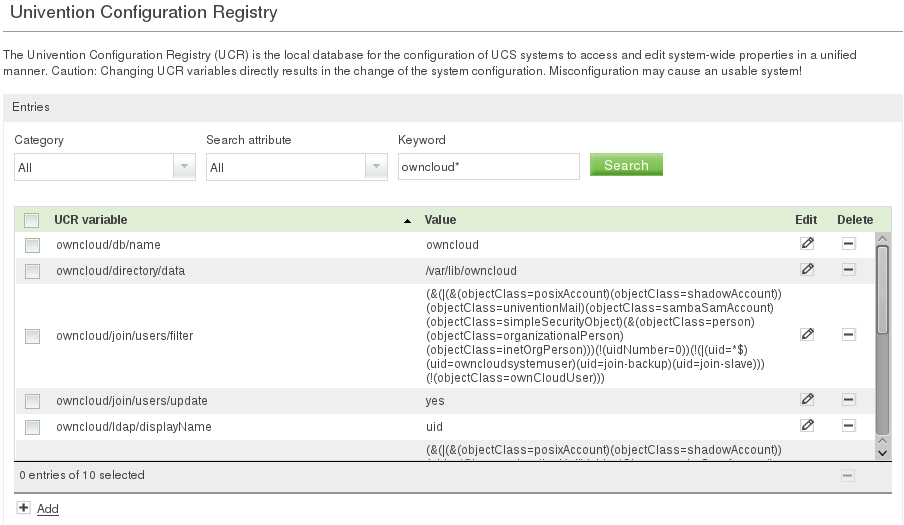Viewport: 904px width, 525px height.
Task: Select checkbox for owncloud/join/users/update
Action: [32, 401]
